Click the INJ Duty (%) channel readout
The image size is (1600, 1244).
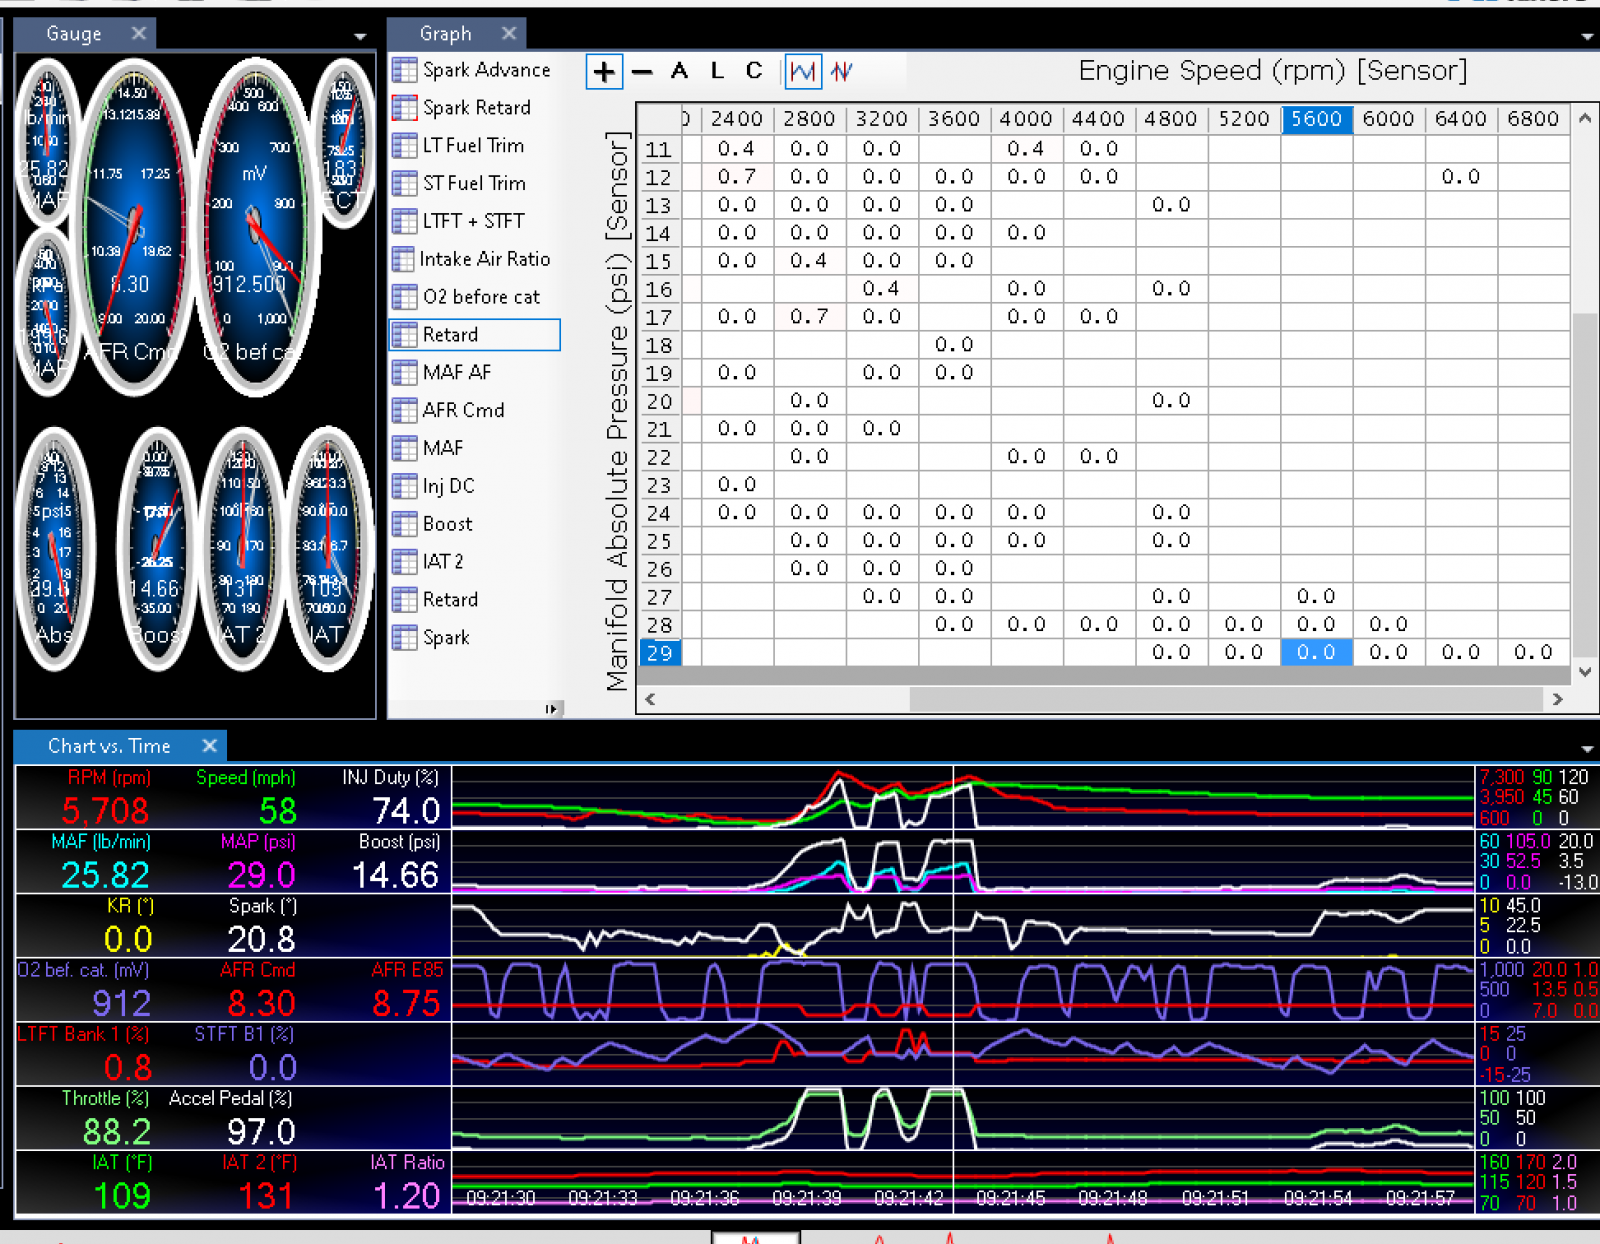[392, 797]
